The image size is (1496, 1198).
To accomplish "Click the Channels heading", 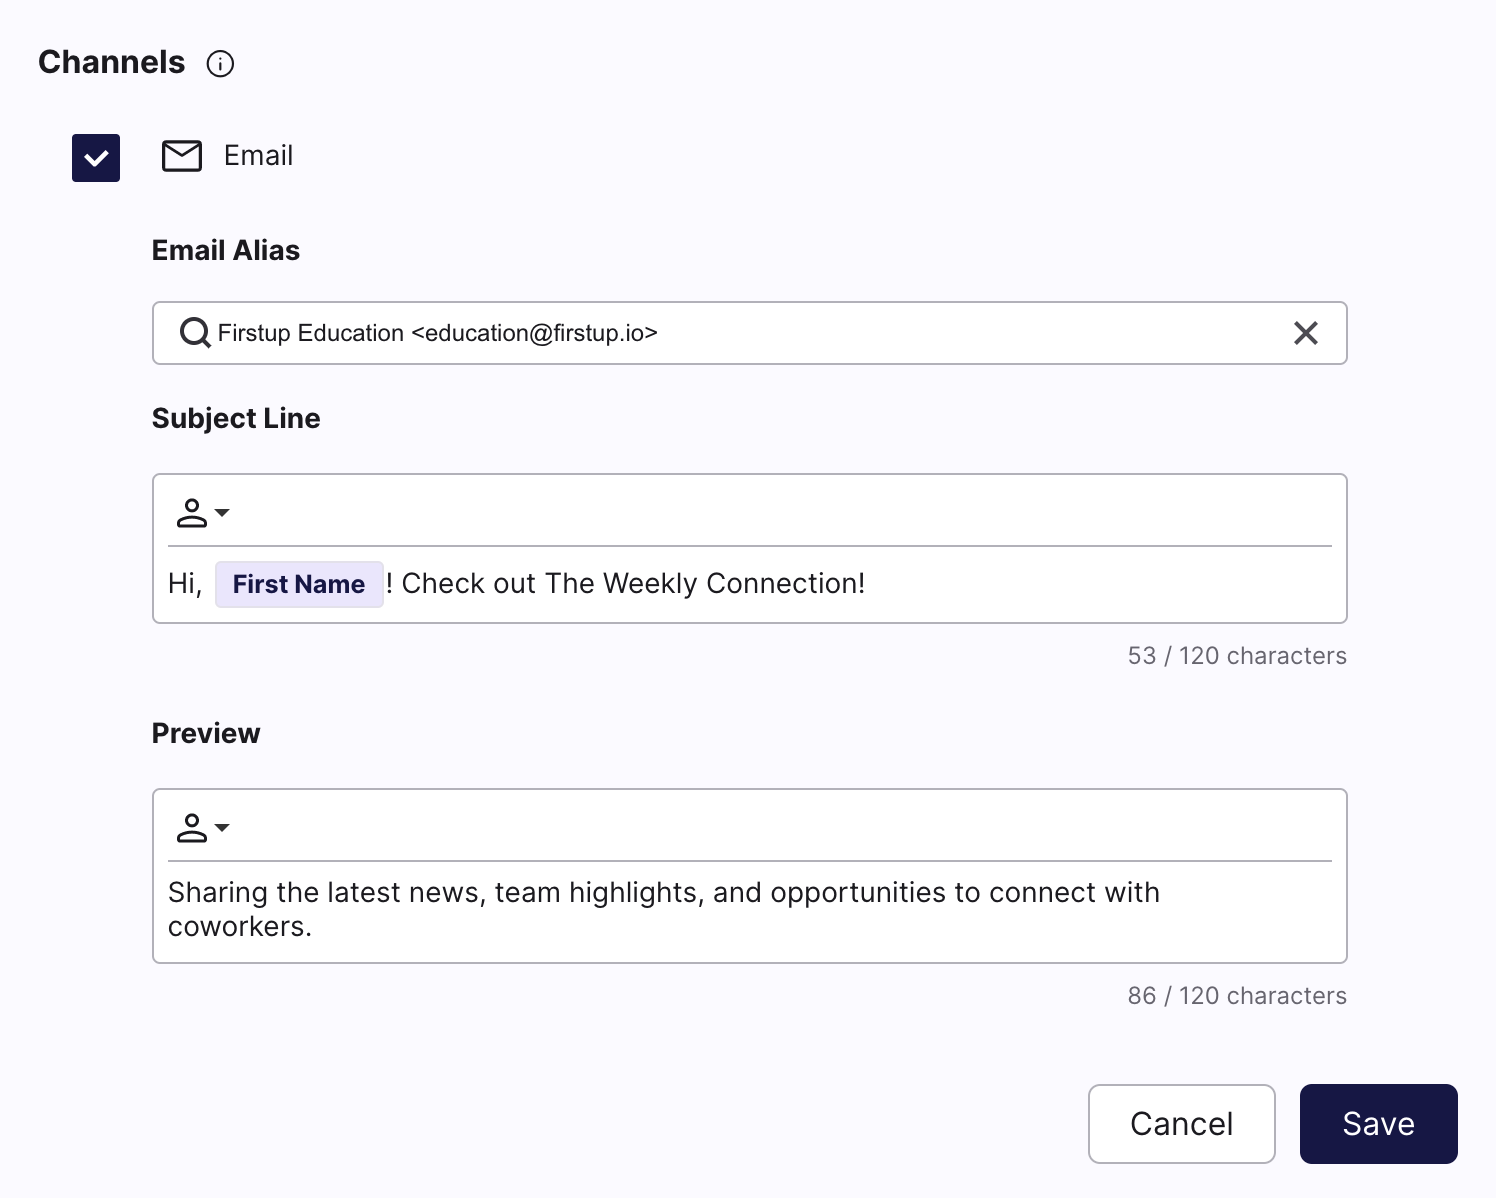I will point(112,62).
